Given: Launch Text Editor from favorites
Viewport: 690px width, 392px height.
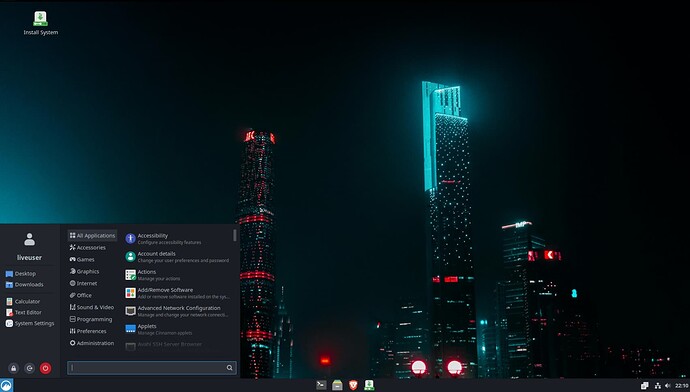Looking at the screenshot, I should click(23, 312).
